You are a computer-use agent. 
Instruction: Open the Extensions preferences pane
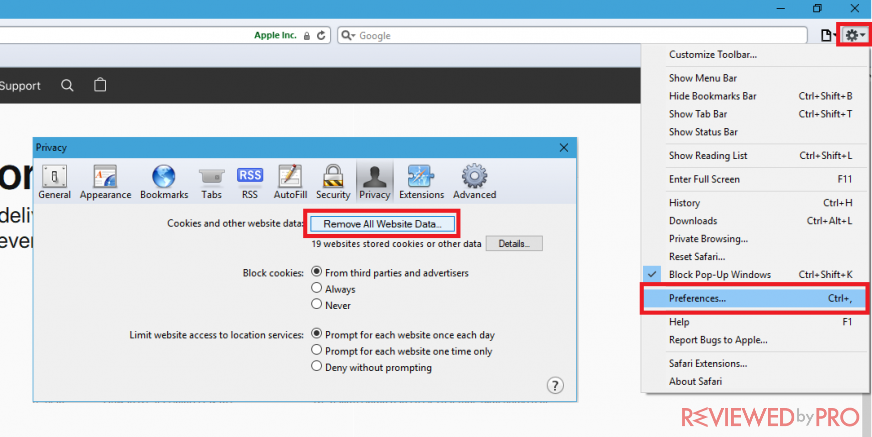[x=422, y=182]
